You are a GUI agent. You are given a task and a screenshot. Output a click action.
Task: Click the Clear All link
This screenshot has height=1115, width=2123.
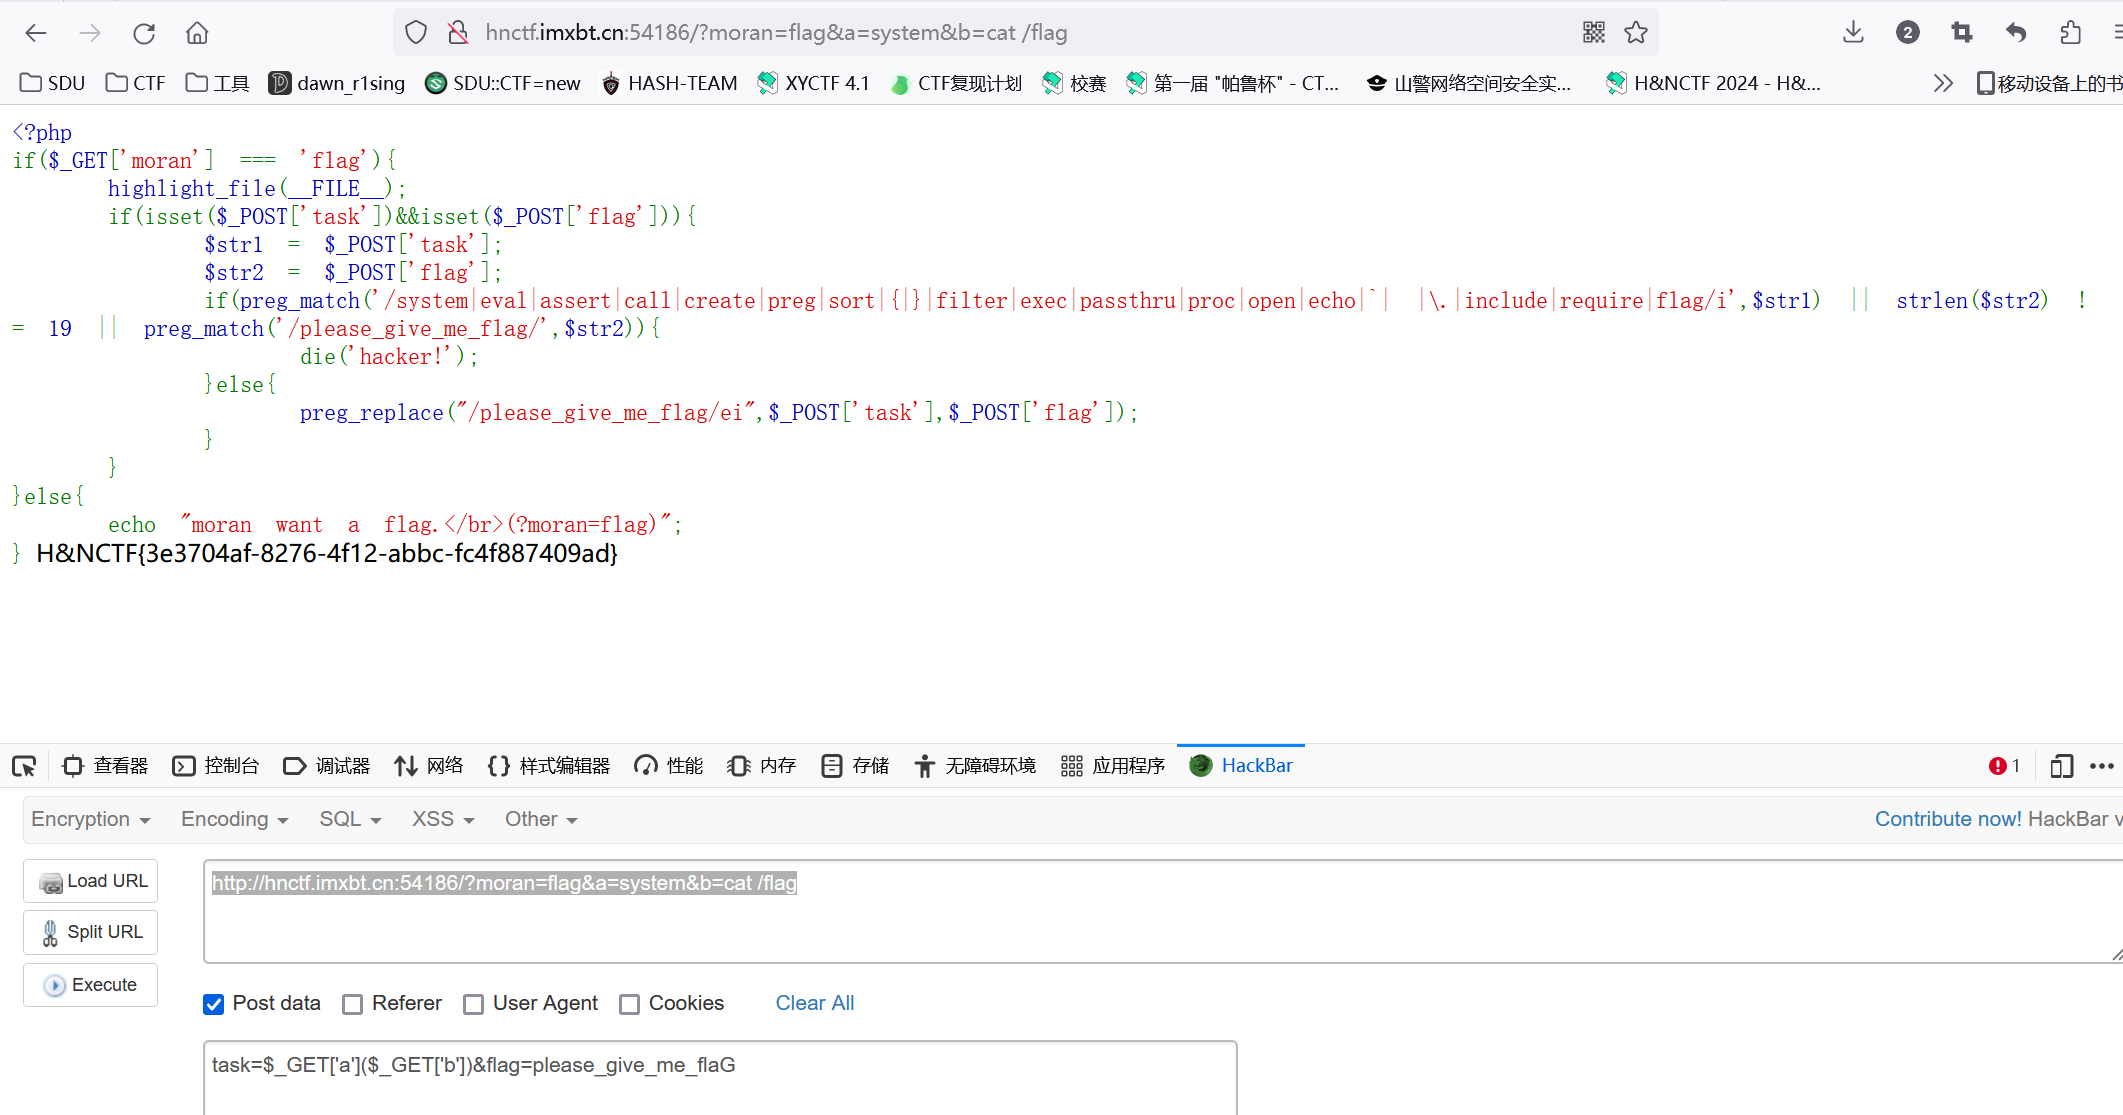tap(814, 1003)
